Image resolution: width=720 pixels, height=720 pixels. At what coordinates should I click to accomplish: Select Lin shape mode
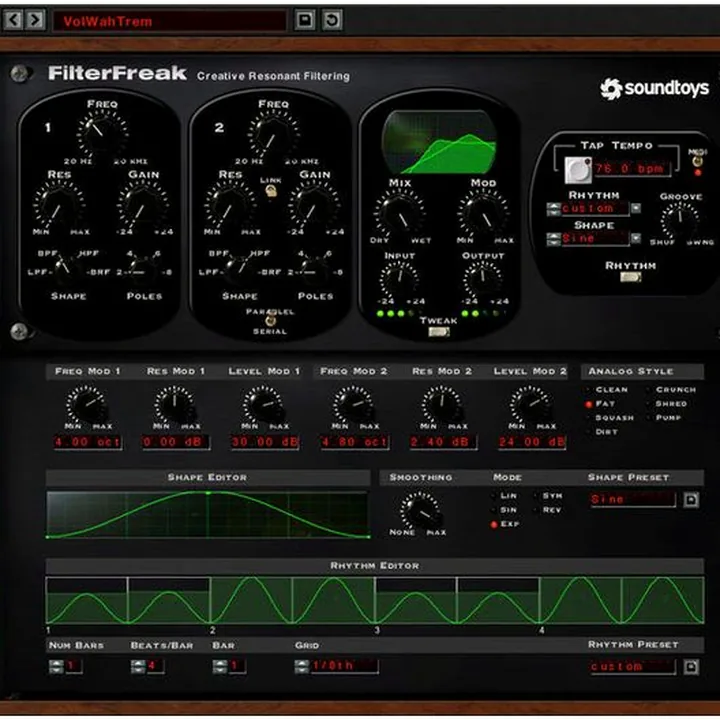tap(504, 496)
